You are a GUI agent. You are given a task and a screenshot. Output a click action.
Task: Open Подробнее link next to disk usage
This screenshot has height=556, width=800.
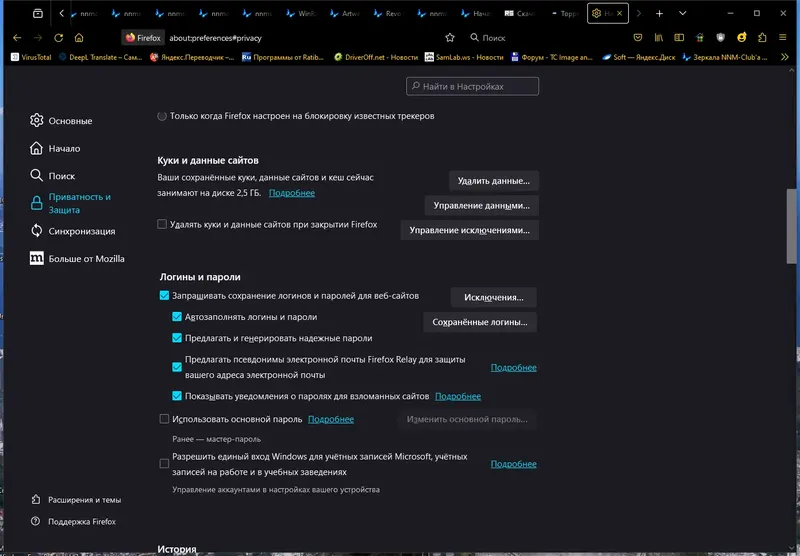pos(292,193)
